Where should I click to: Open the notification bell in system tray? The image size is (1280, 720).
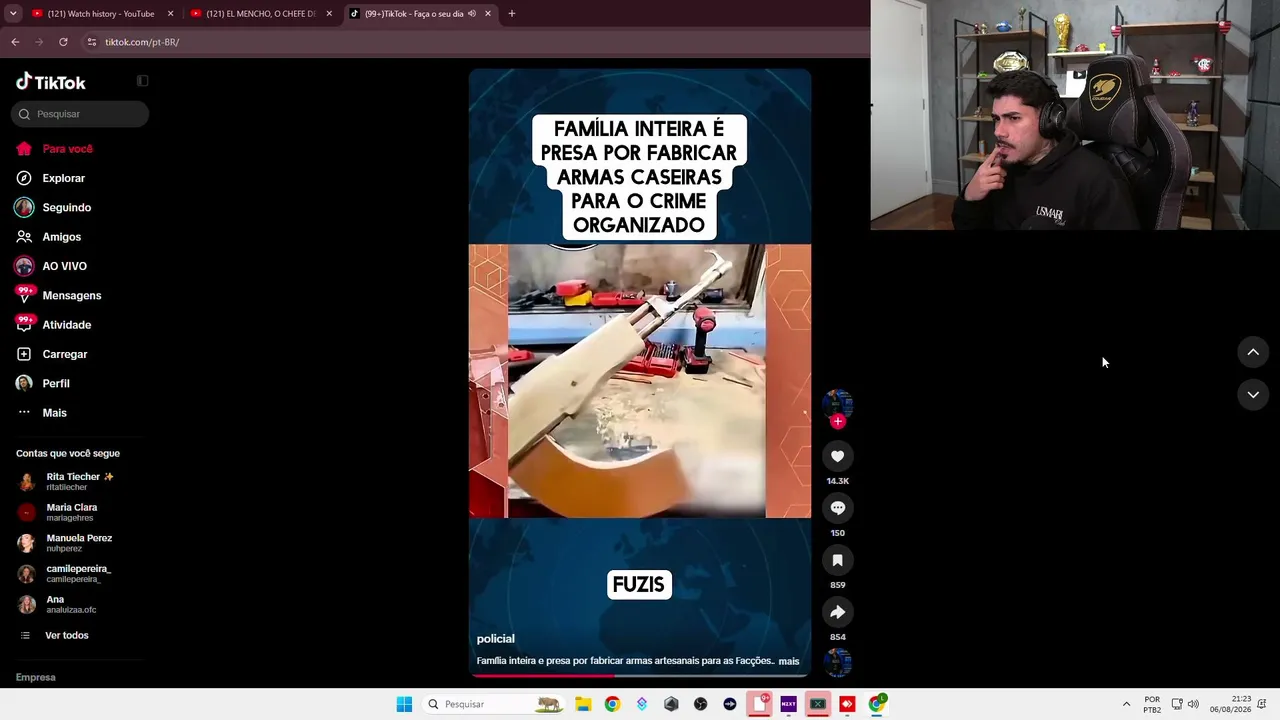(1262, 704)
